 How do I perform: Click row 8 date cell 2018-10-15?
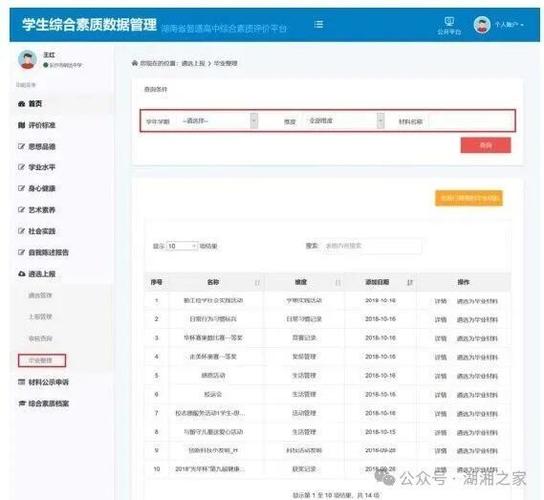(380, 432)
